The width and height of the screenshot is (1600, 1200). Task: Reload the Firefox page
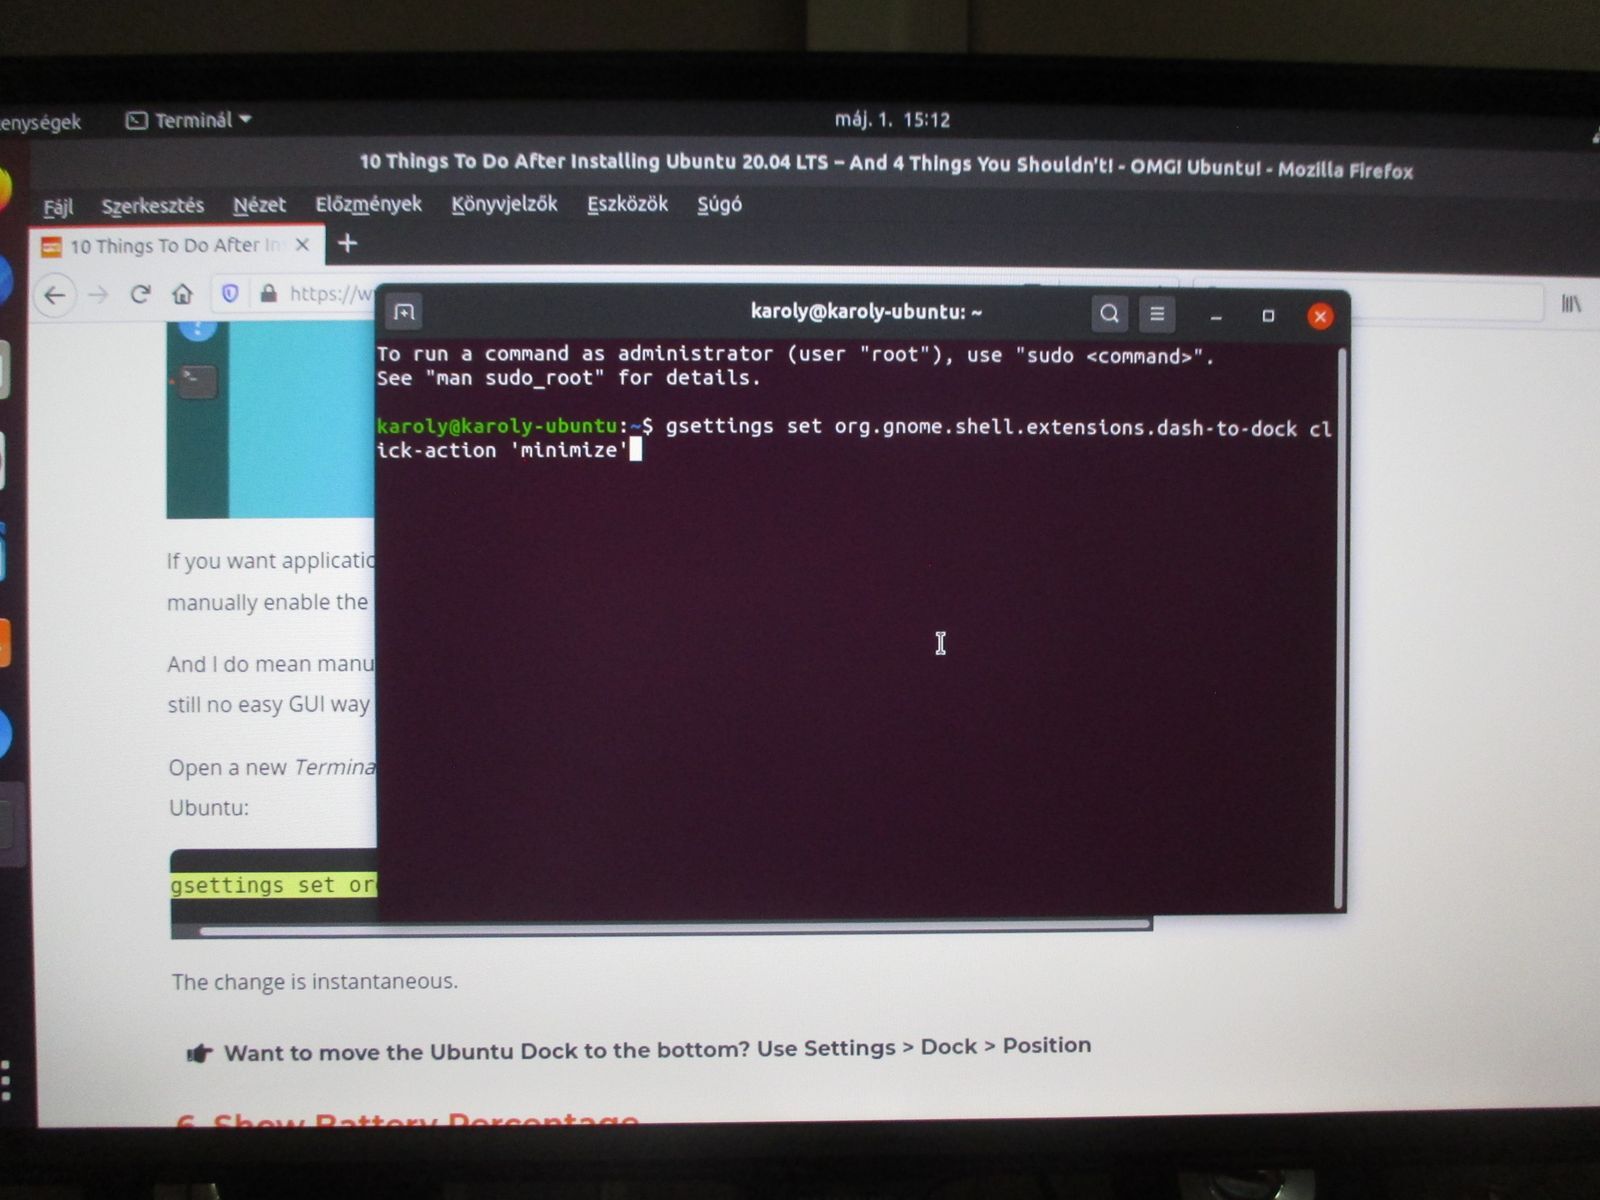(x=140, y=294)
